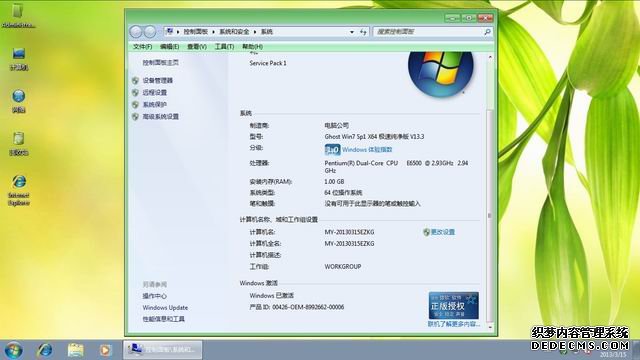Select the 1.00 GB RAM value
This screenshot has height=360, width=640.
(334, 182)
